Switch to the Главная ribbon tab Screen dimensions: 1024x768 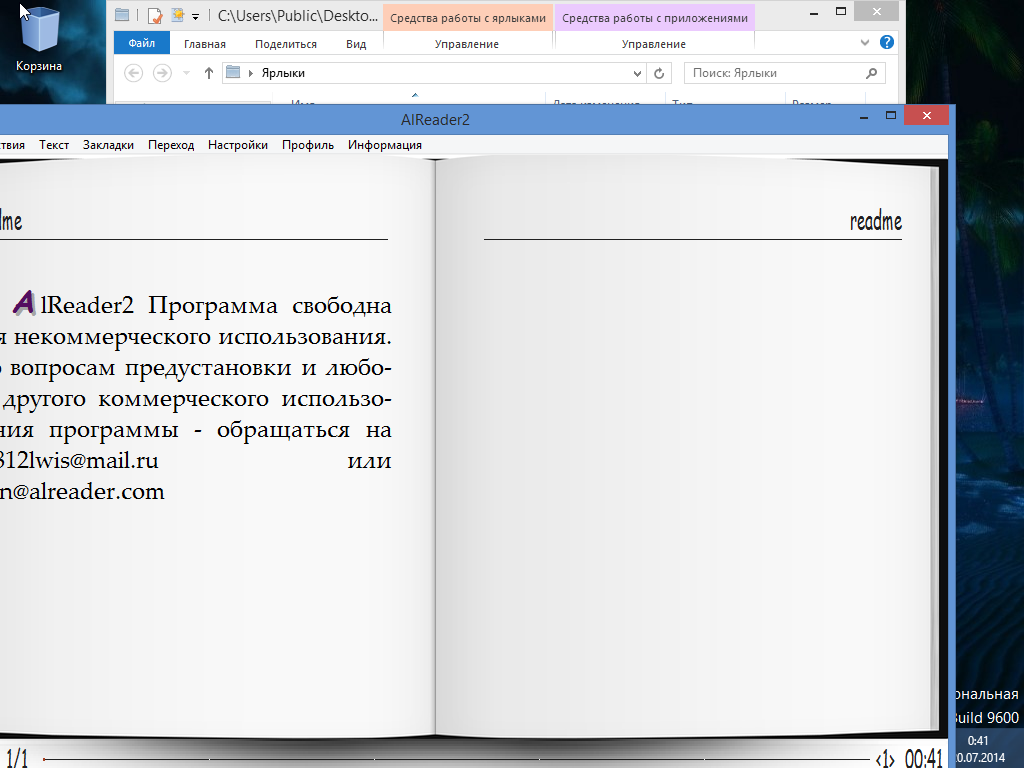[204, 44]
